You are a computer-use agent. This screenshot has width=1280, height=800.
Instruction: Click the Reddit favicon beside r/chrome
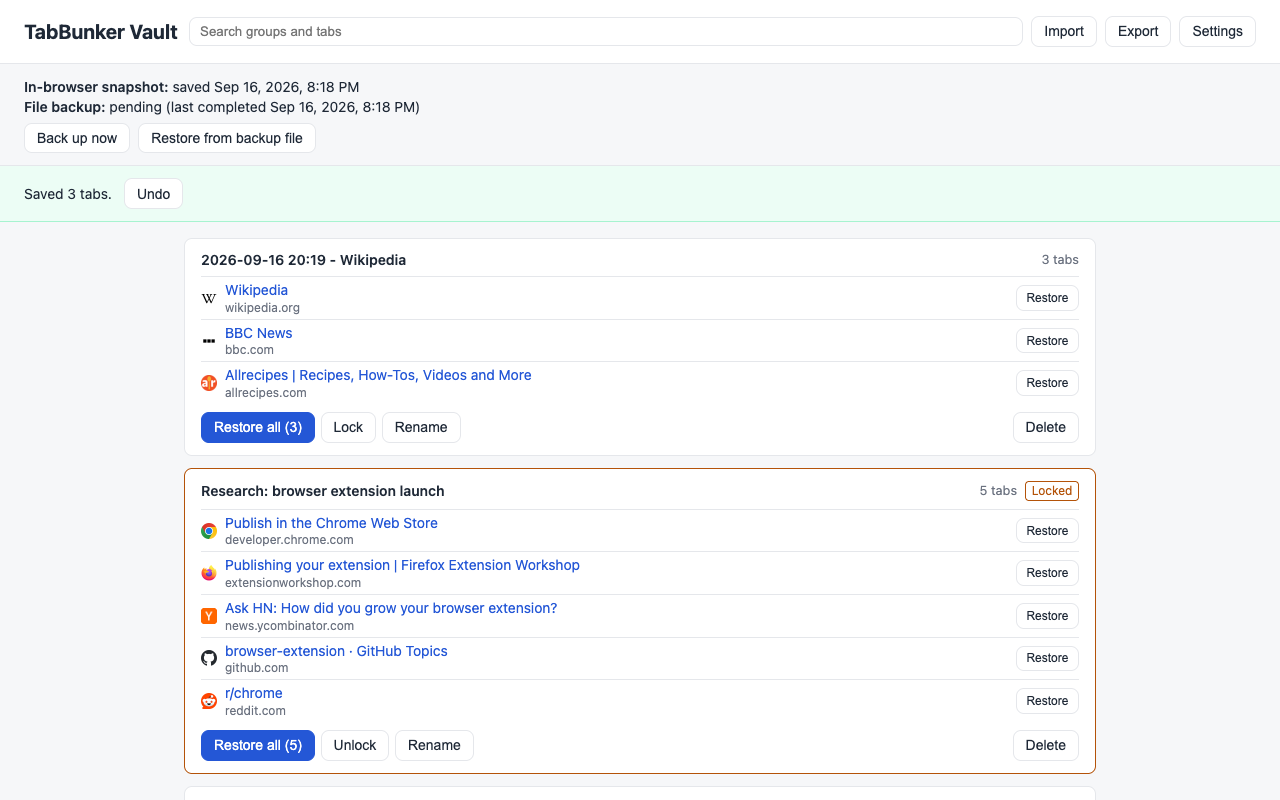(x=209, y=701)
